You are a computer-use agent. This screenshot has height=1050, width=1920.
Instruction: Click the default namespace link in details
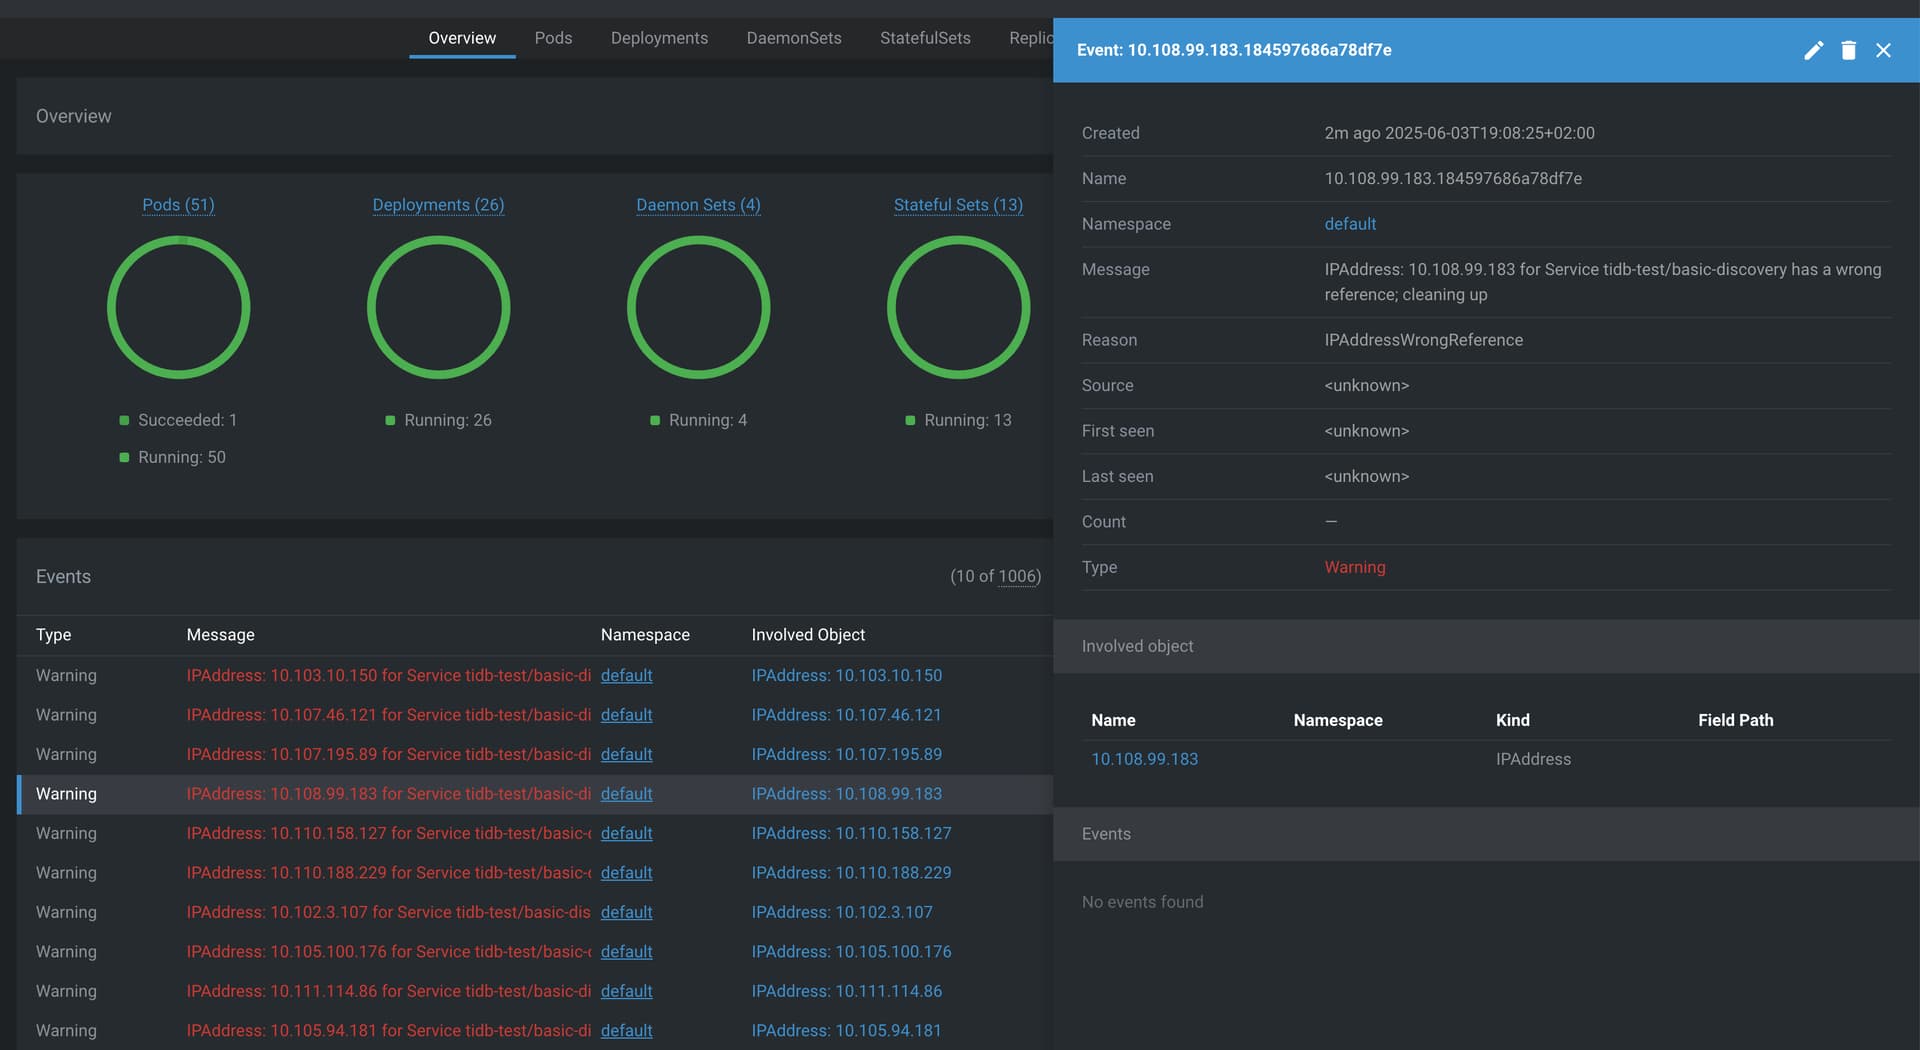pyautogui.click(x=1350, y=224)
